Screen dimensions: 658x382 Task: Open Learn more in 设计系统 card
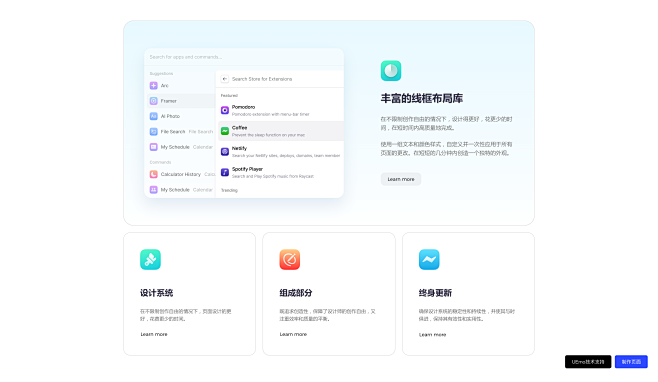coord(154,335)
